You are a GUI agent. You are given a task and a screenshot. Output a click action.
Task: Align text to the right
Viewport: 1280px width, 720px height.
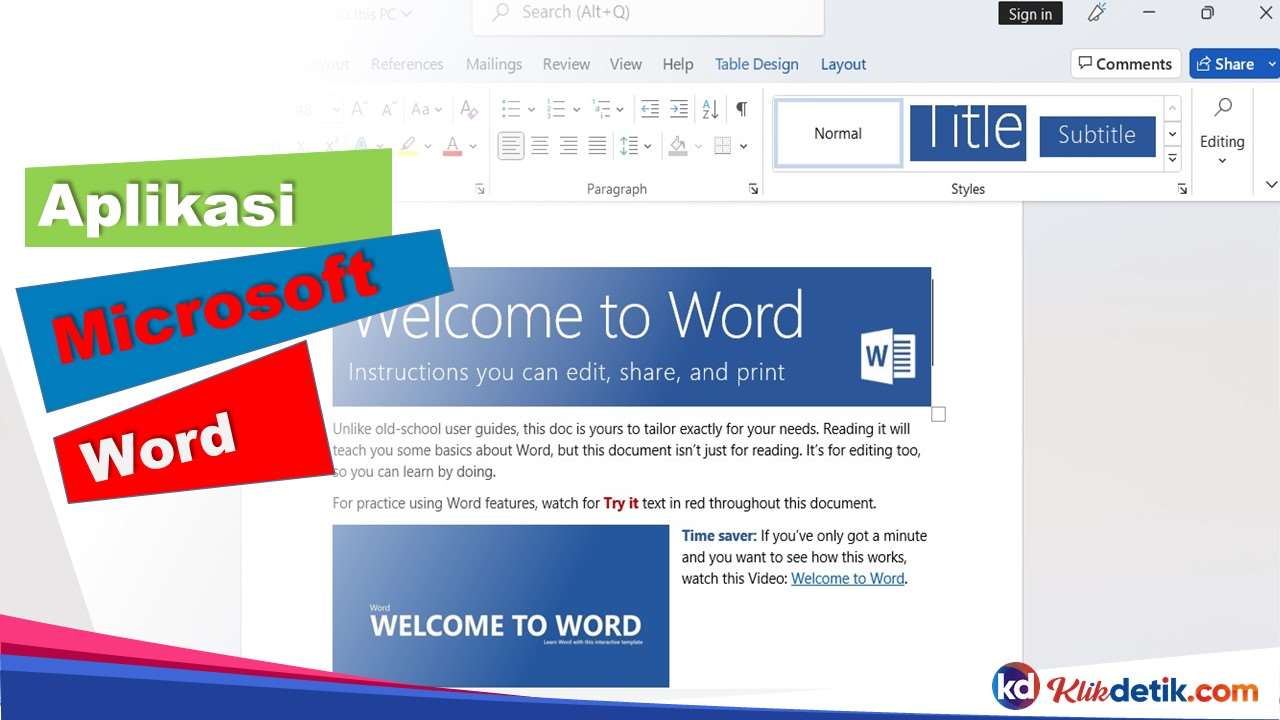569,146
